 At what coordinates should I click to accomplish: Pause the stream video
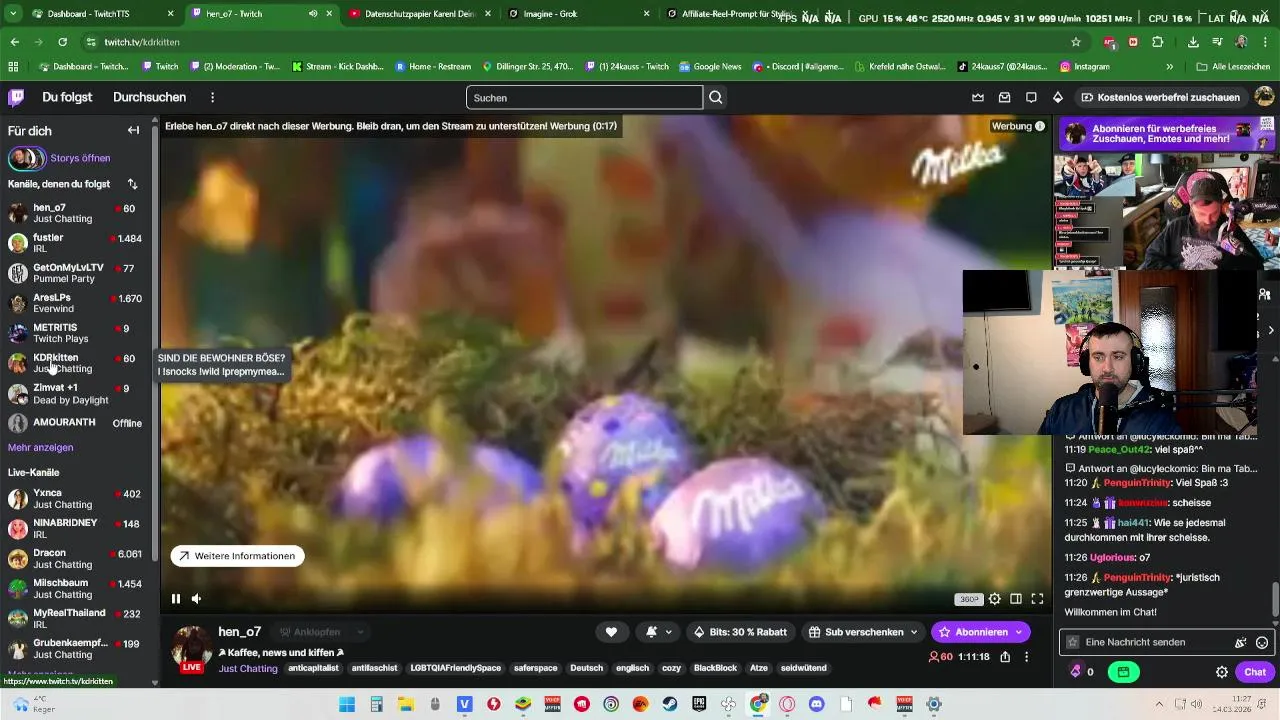tap(176, 599)
